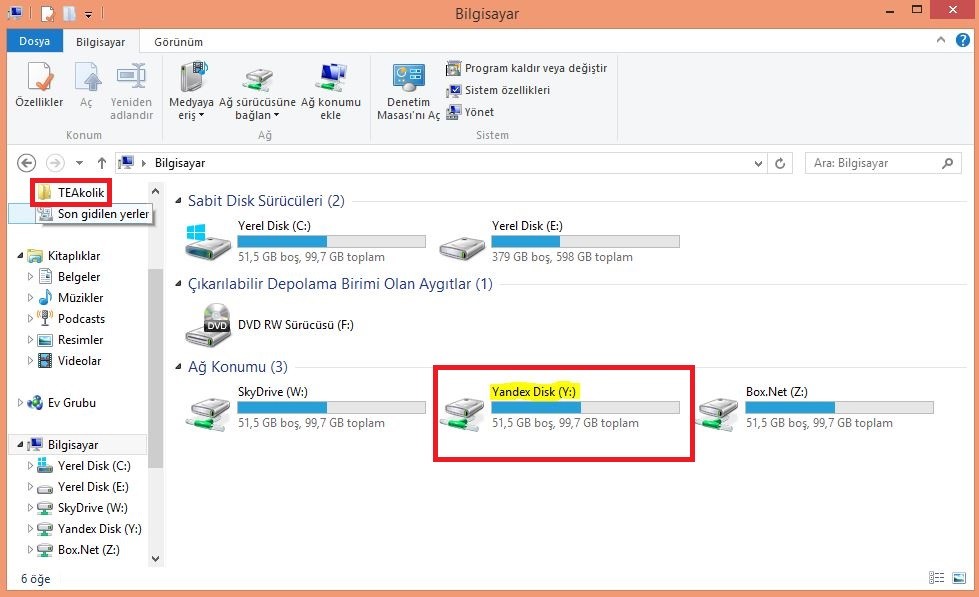Select SkyDrive (W:) network drive icon
The height and width of the screenshot is (597, 979).
click(209, 413)
